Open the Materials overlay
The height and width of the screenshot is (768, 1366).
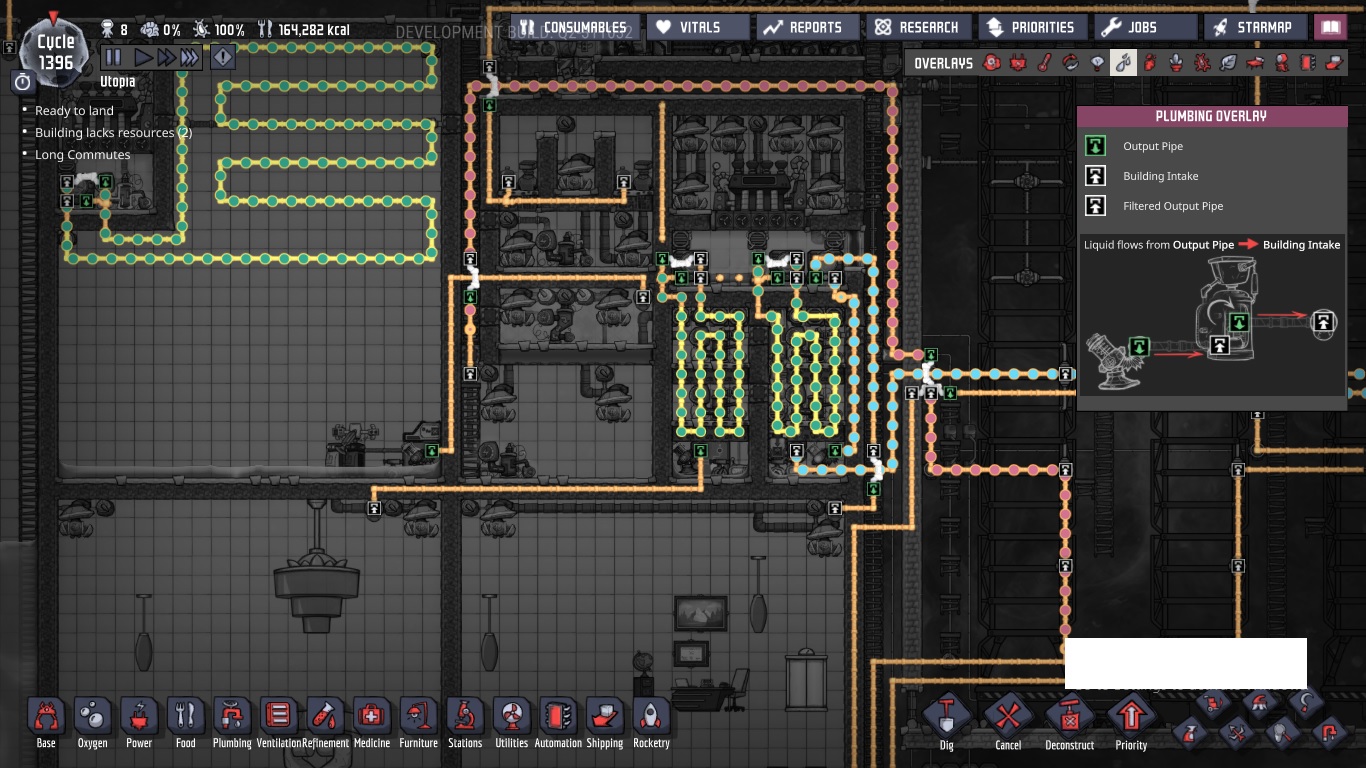tap(1071, 63)
